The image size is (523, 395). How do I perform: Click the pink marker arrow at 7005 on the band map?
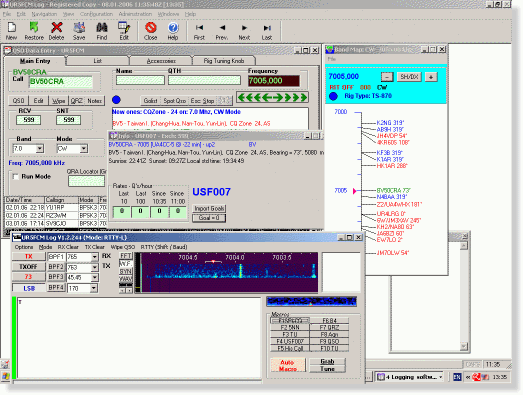point(355,191)
